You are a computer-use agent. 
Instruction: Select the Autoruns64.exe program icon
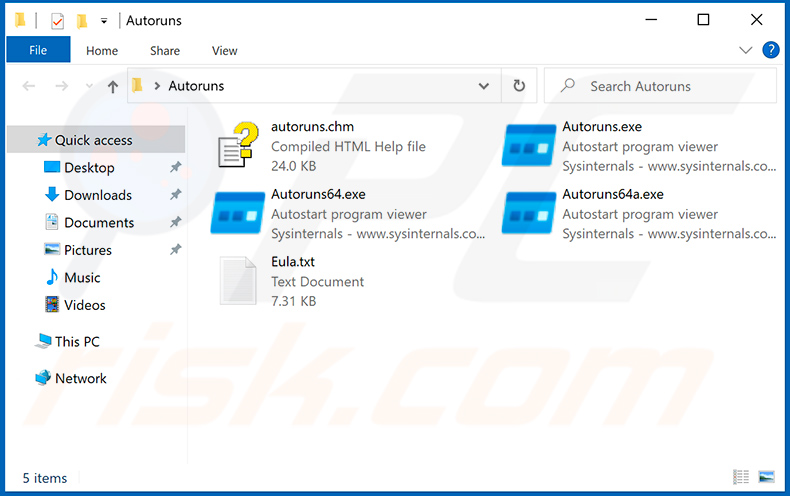point(238,213)
